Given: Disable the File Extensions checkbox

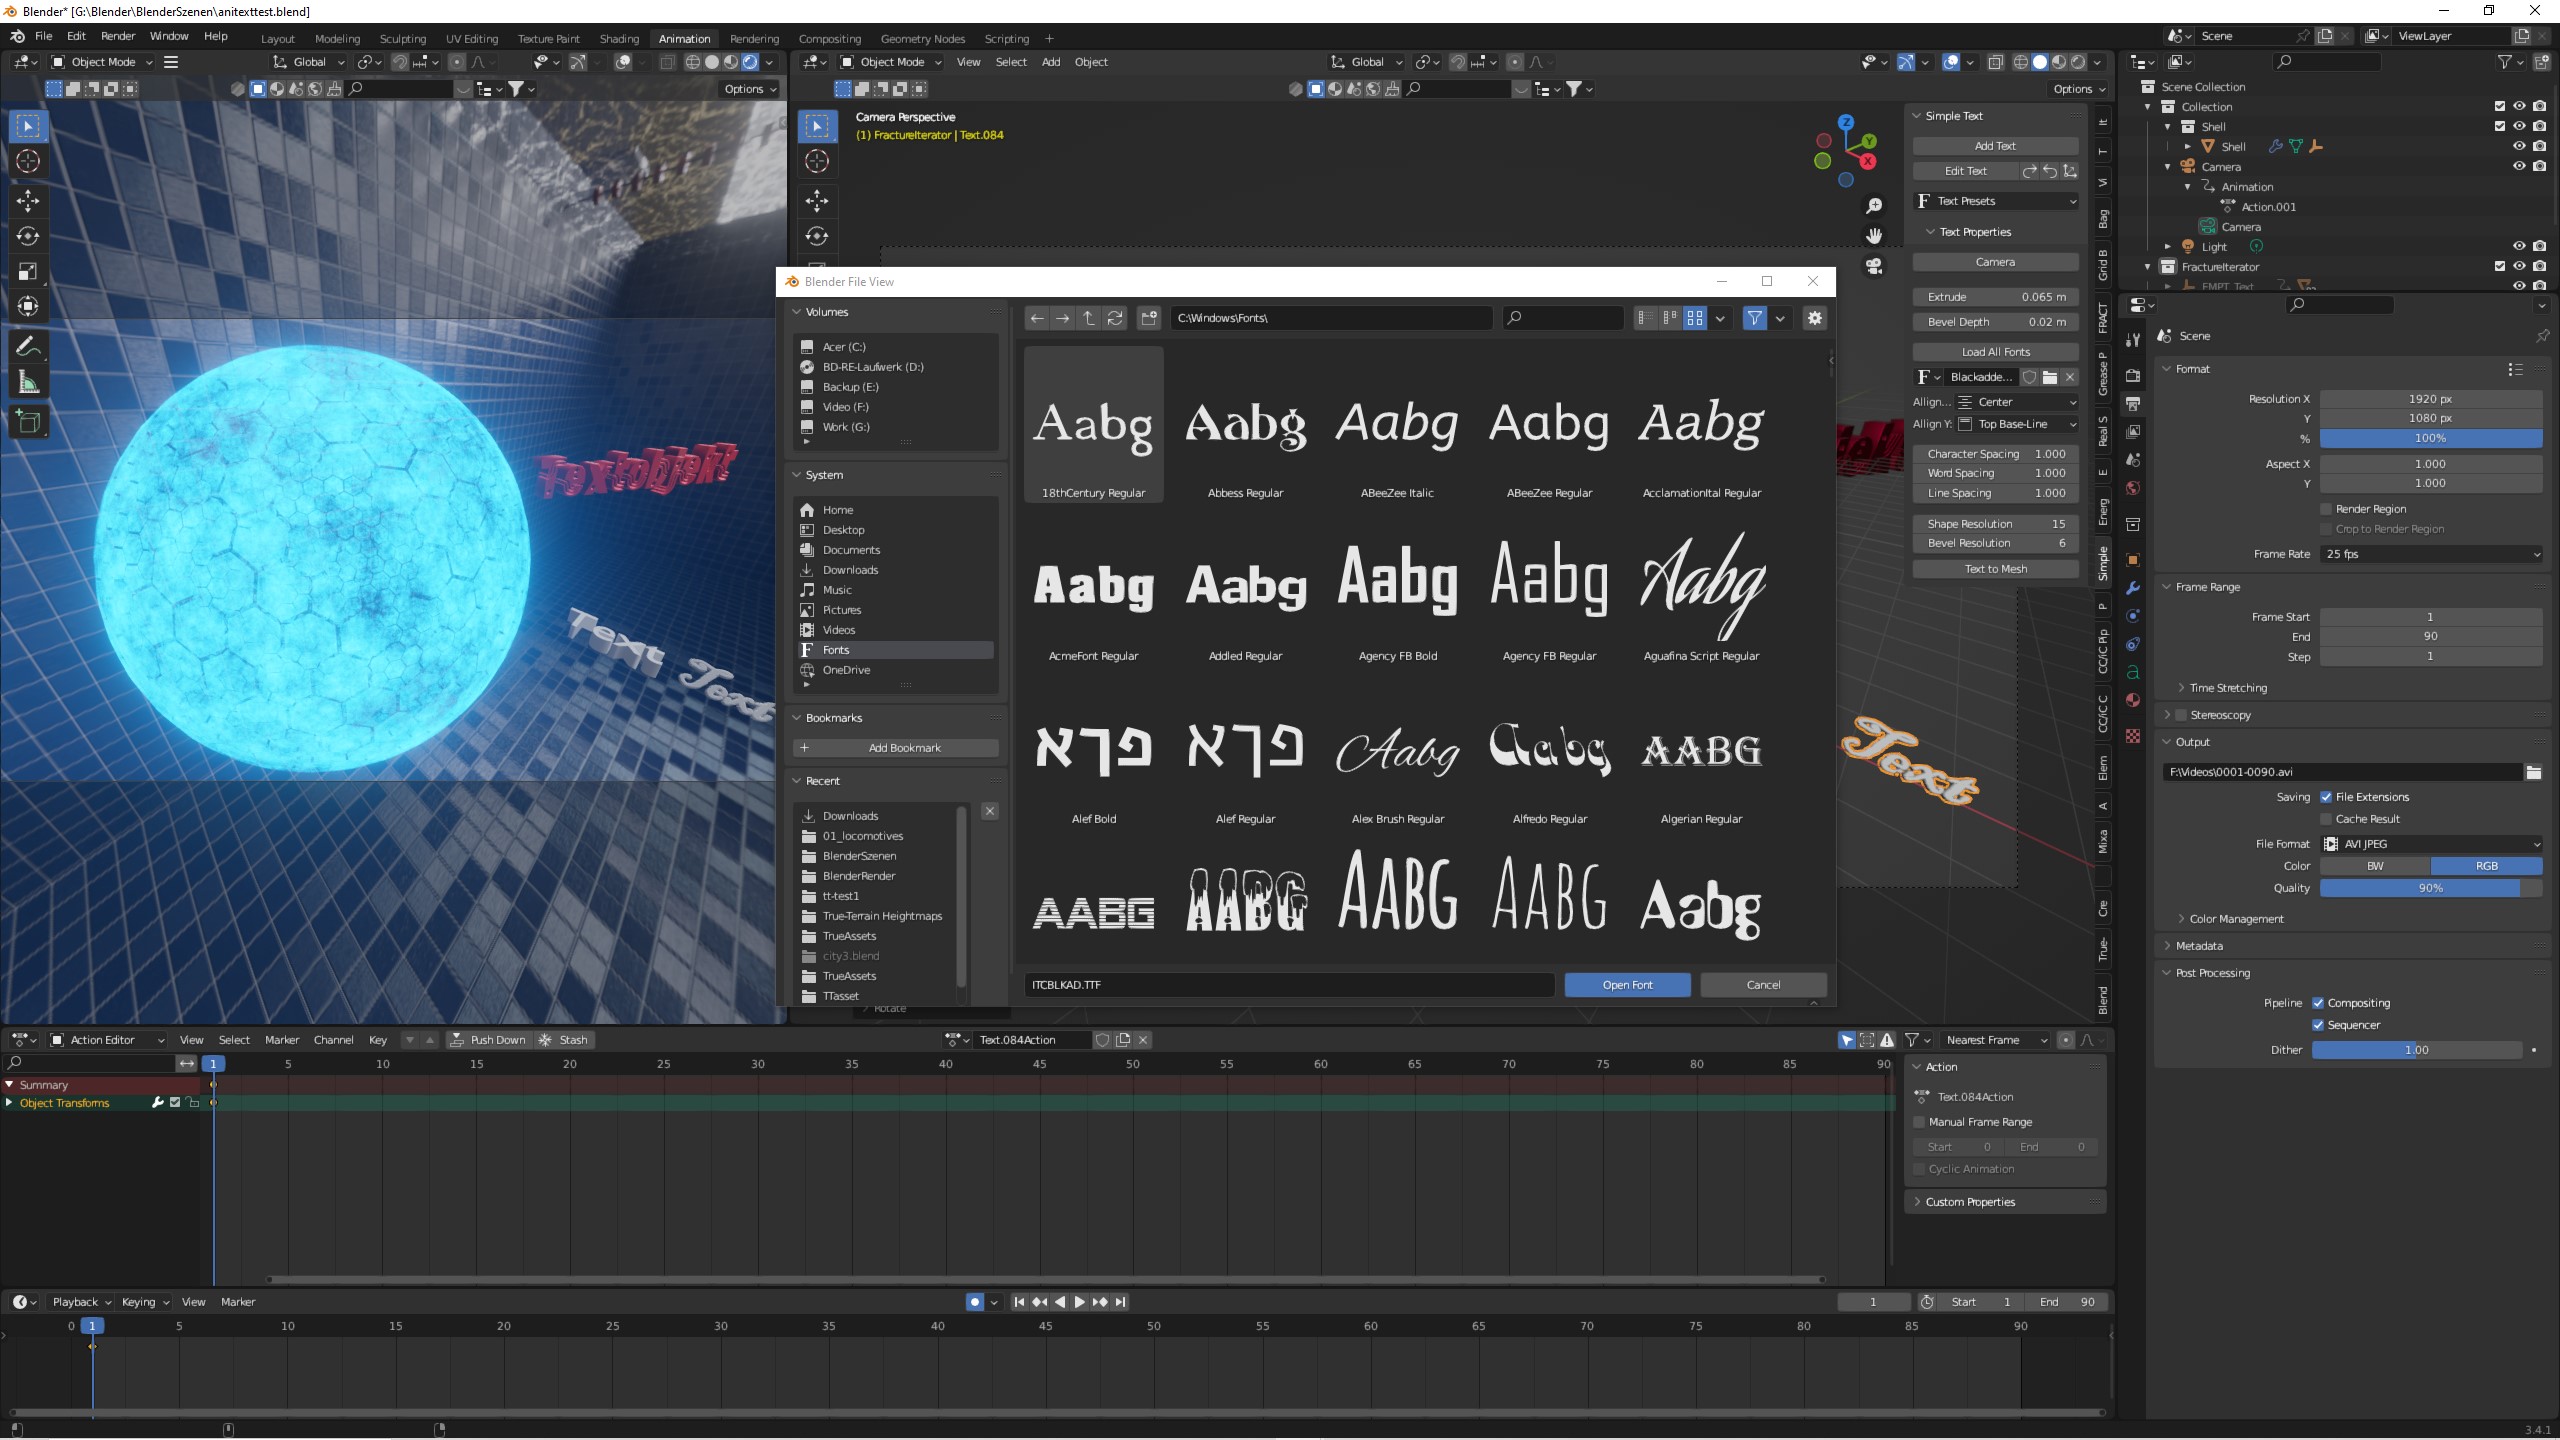Looking at the screenshot, I should 2326,797.
